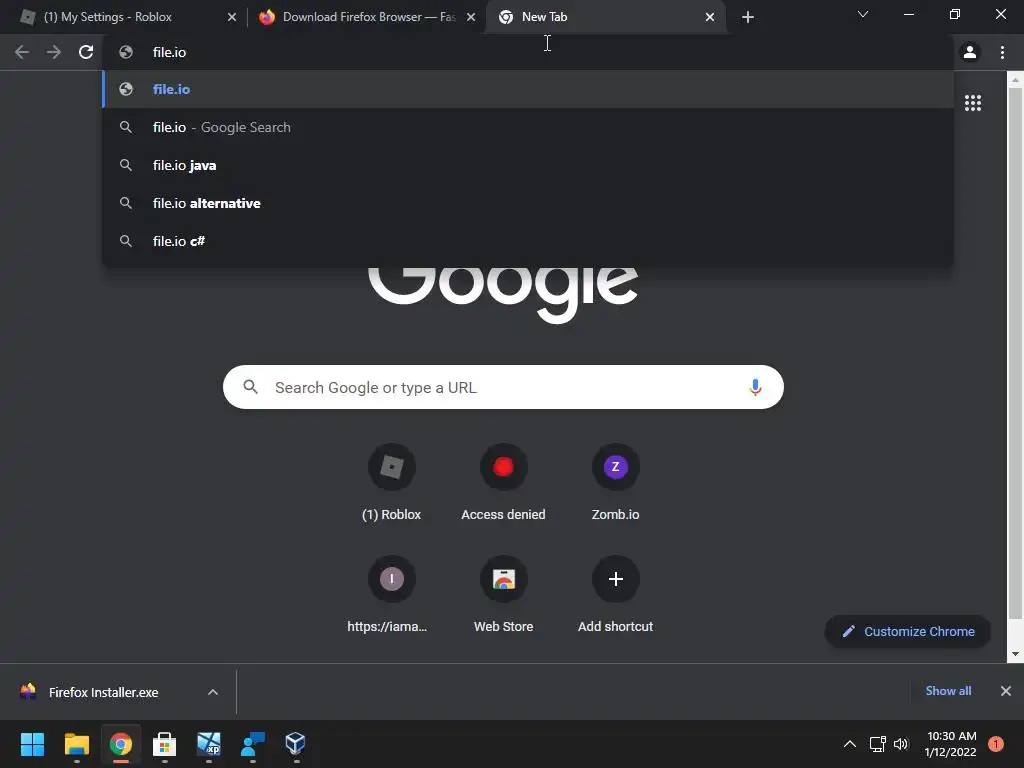This screenshot has height=768, width=1024.
Task: Open Microsoft Store from the taskbar
Action: [165, 744]
